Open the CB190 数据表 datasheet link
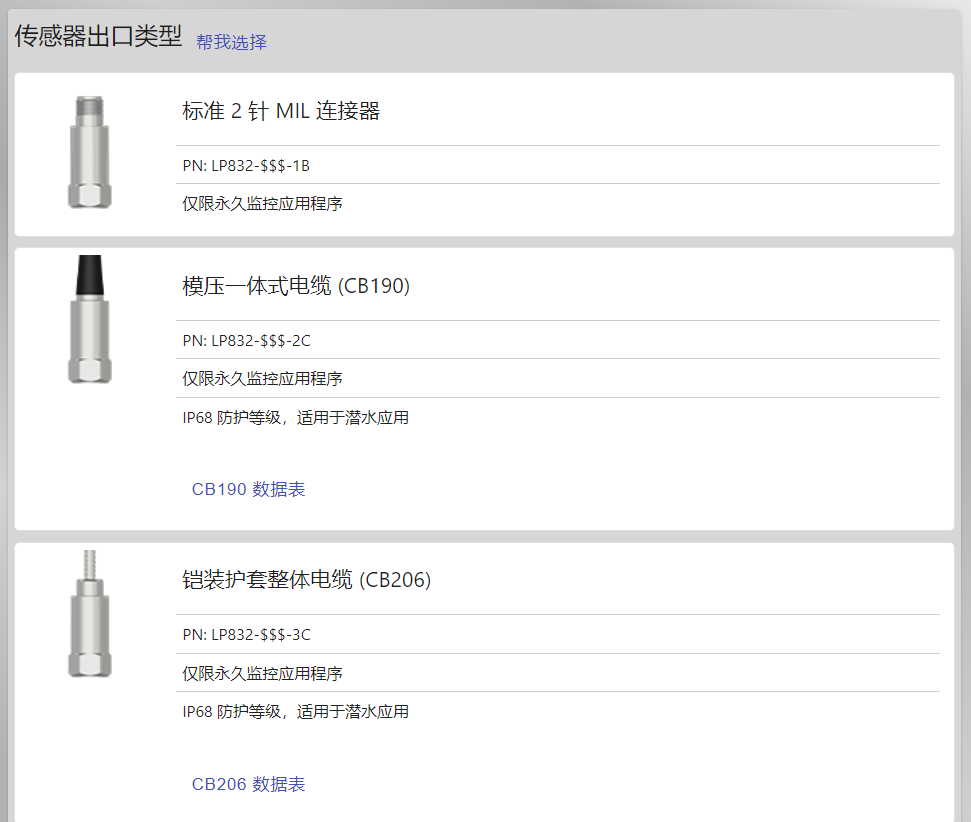 (248, 489)
